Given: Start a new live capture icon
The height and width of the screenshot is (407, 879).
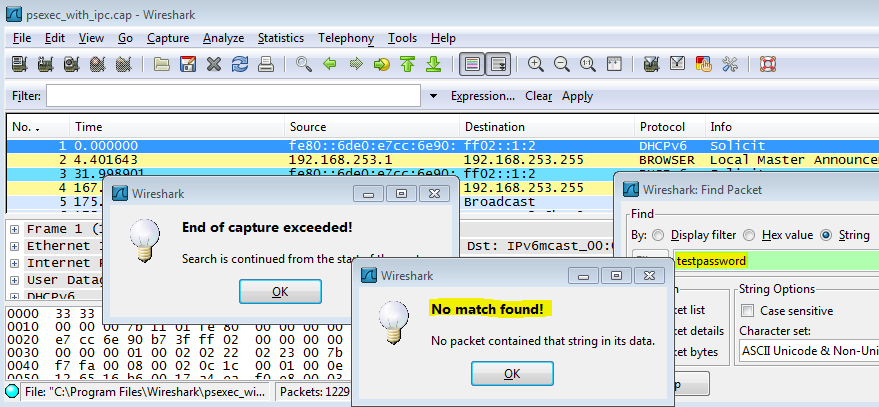Looking at the screenshot, I should pos(71,64).
